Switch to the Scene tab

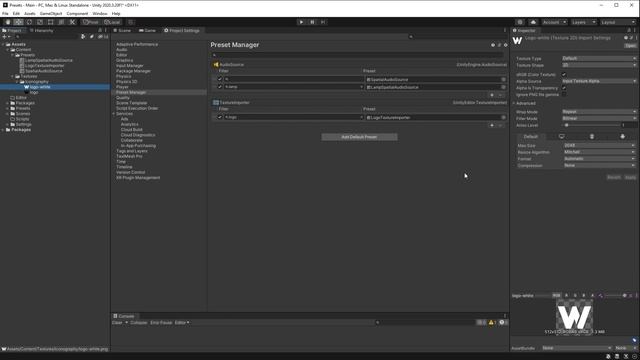122,31
